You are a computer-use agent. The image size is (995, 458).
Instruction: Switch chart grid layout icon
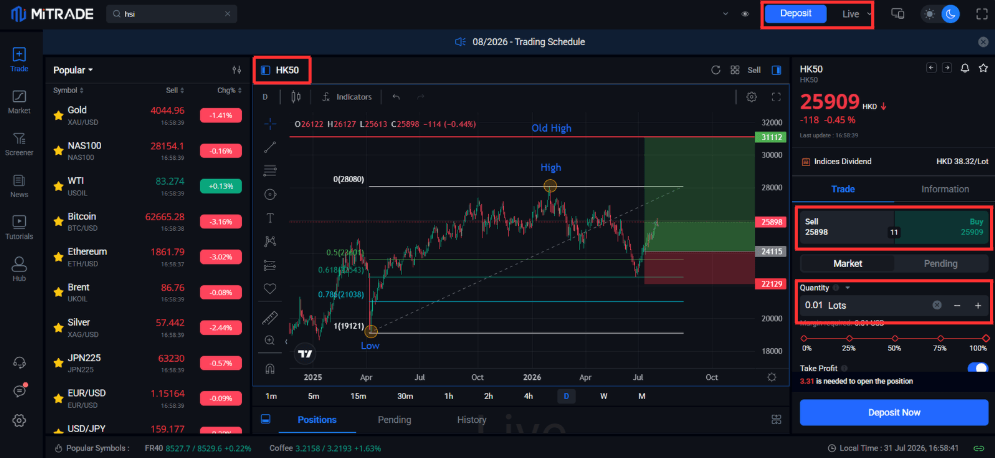point(735,70)
